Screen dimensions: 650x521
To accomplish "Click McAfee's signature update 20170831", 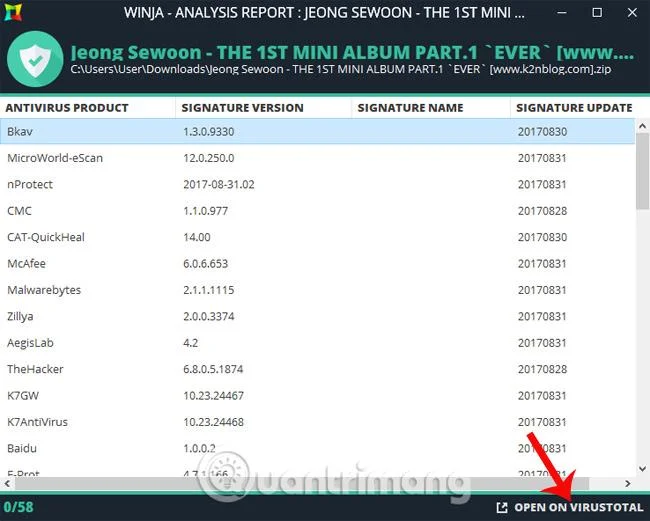I will (x=542, y=264).
